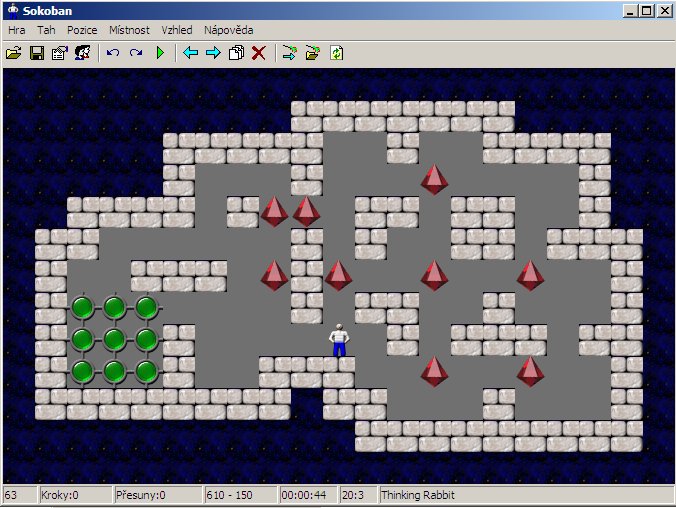
Task: Click the path with folder icon
Action: click(x=313, y=53)
